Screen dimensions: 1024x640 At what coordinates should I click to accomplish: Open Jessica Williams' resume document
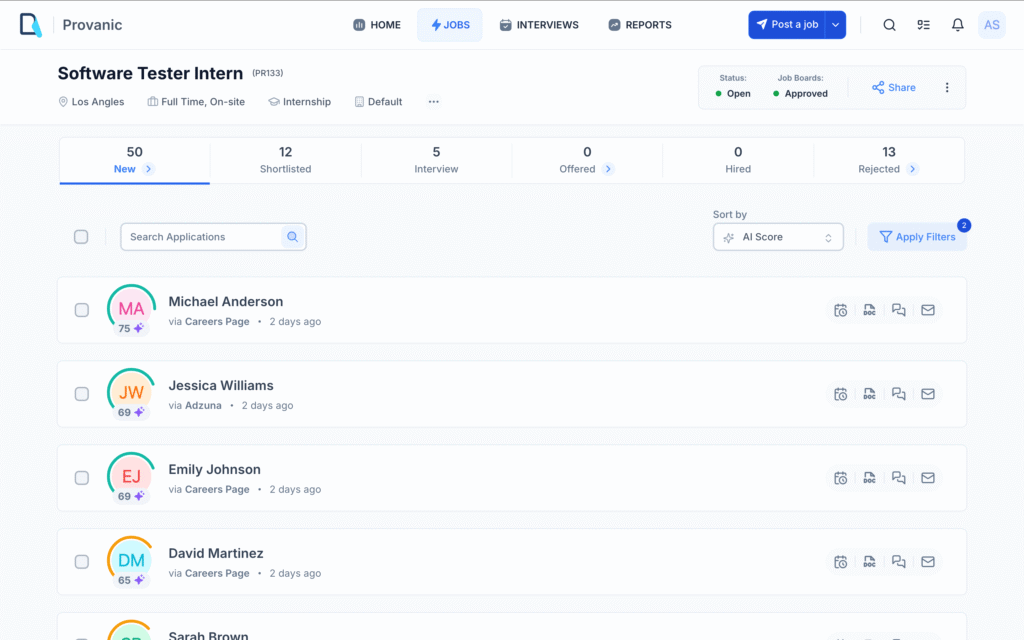[x=870, y=394]
